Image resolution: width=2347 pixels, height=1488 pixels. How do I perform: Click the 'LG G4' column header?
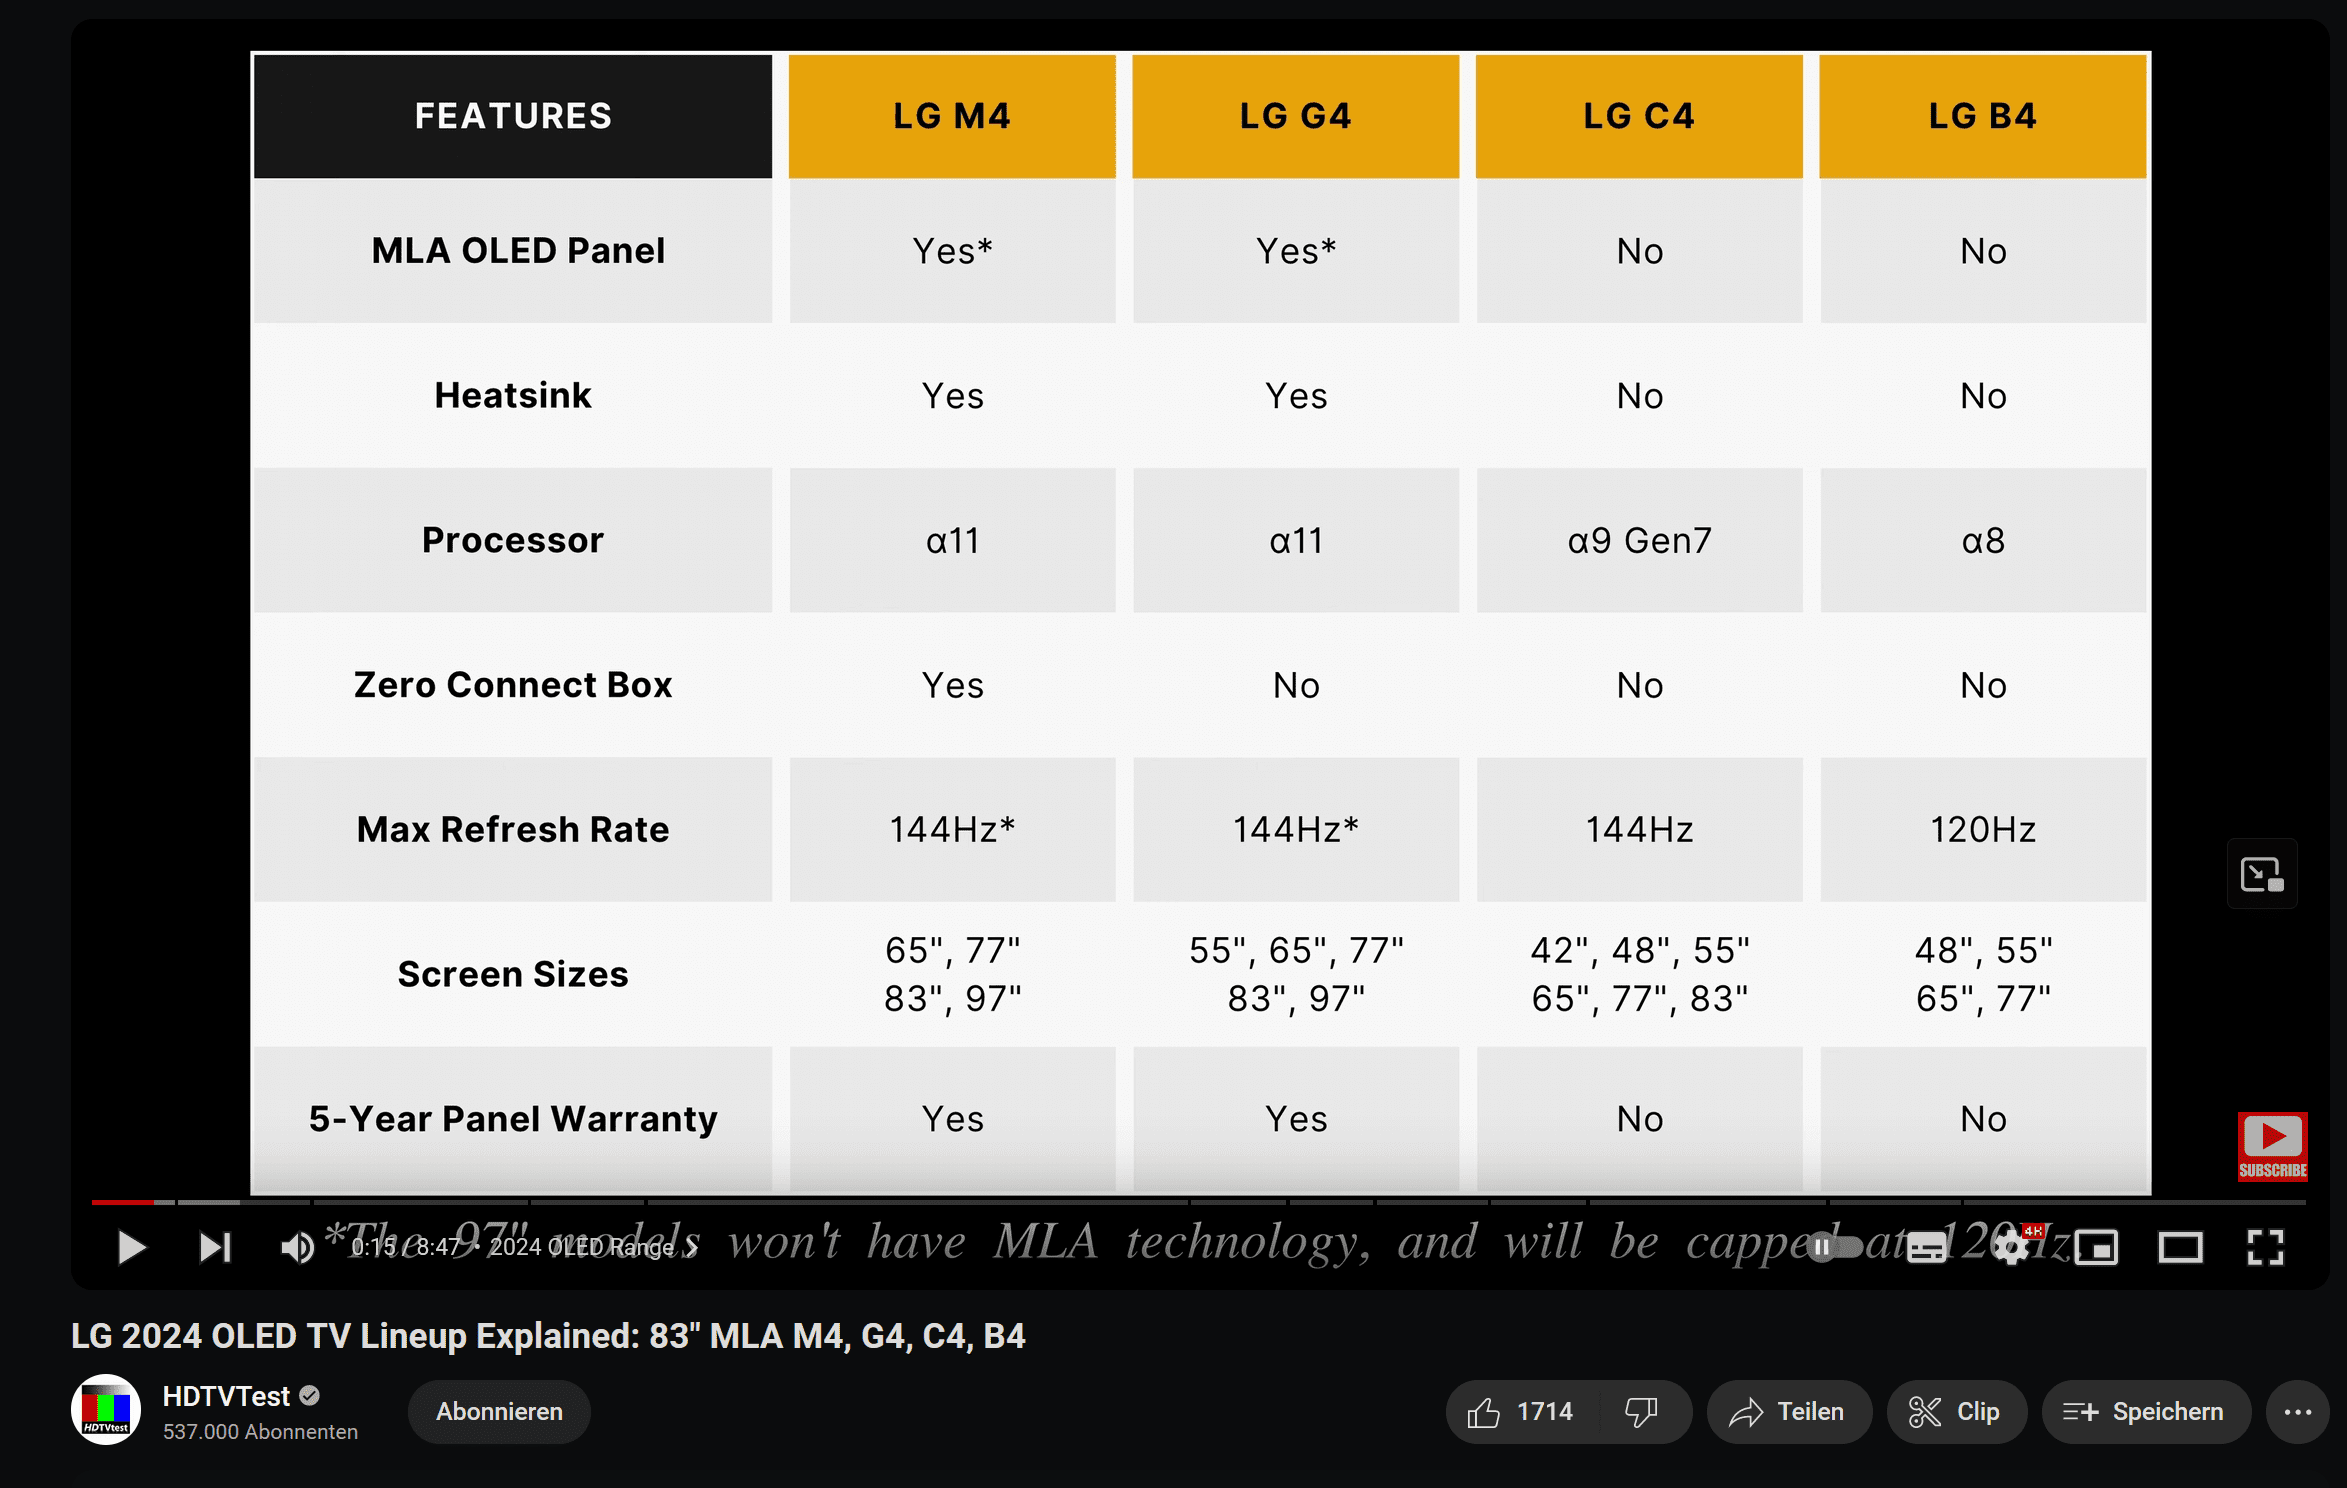pos(1295,116)
